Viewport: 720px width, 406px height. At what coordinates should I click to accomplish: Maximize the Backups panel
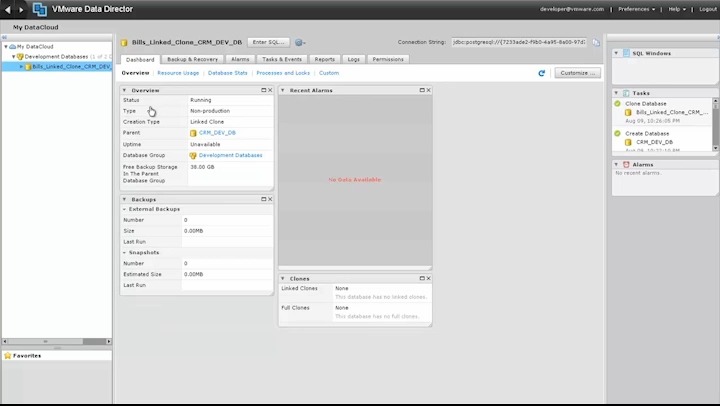264,199
